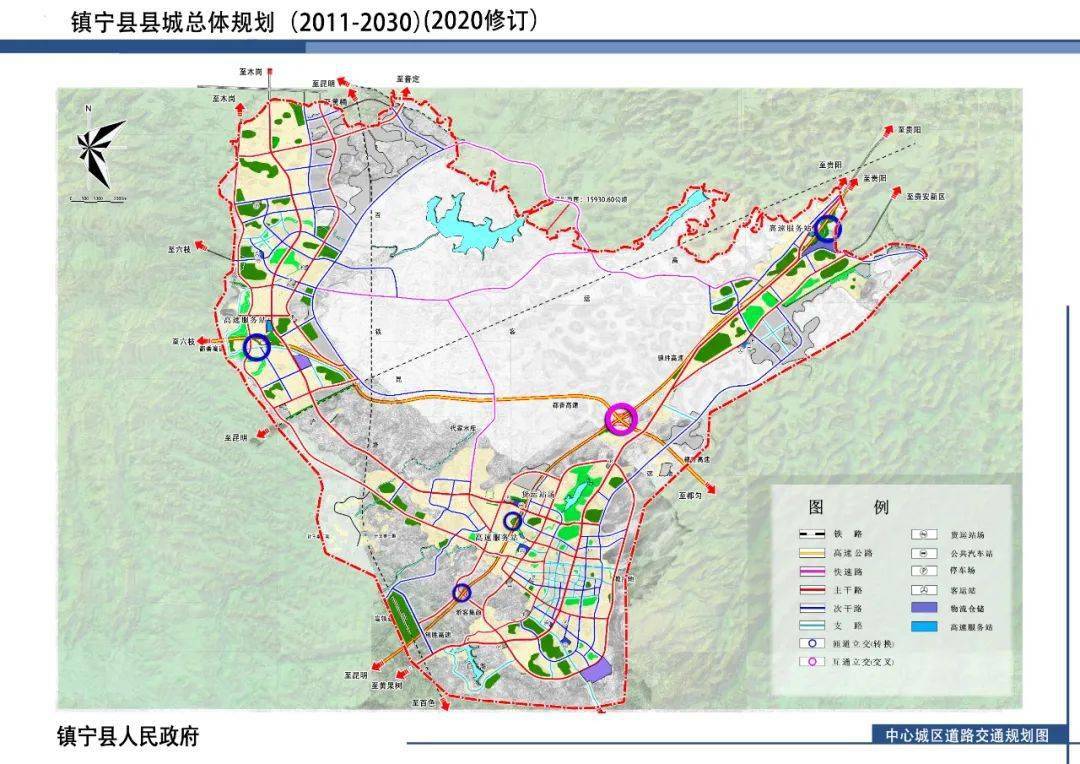Click the 铁路 legend label

tap(847, 534)
